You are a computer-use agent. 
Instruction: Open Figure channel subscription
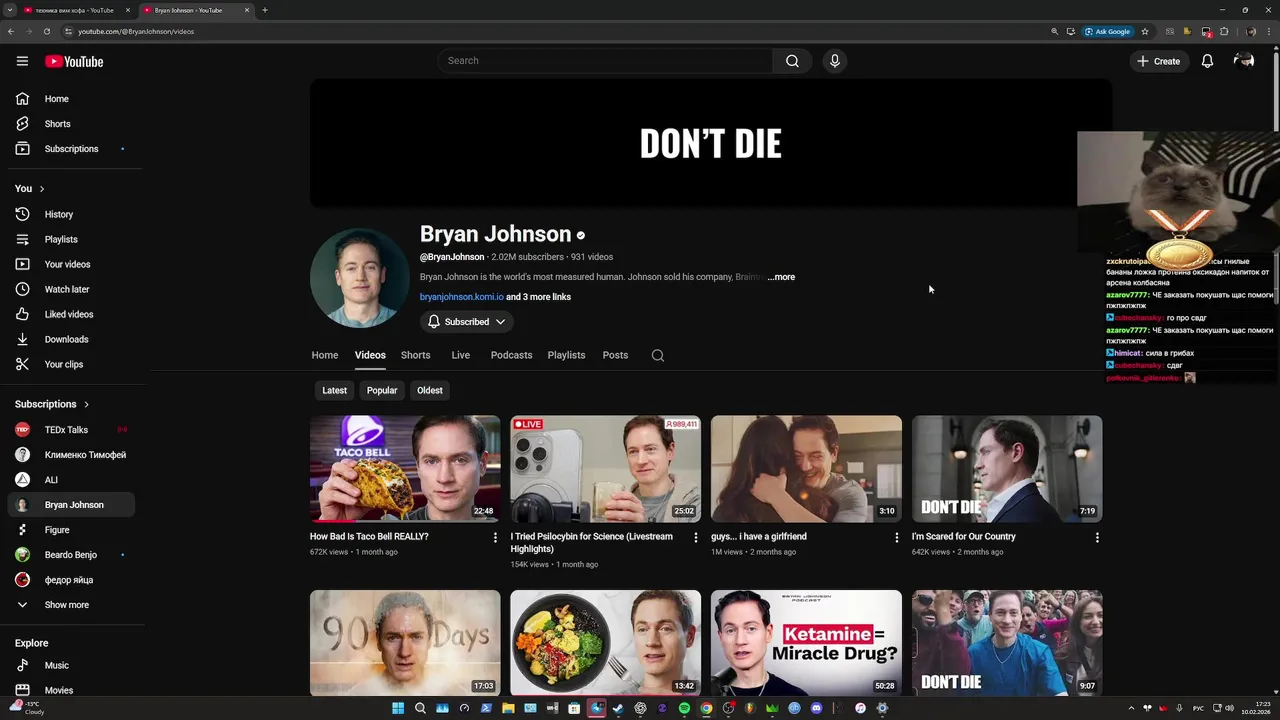click(71, 530)
